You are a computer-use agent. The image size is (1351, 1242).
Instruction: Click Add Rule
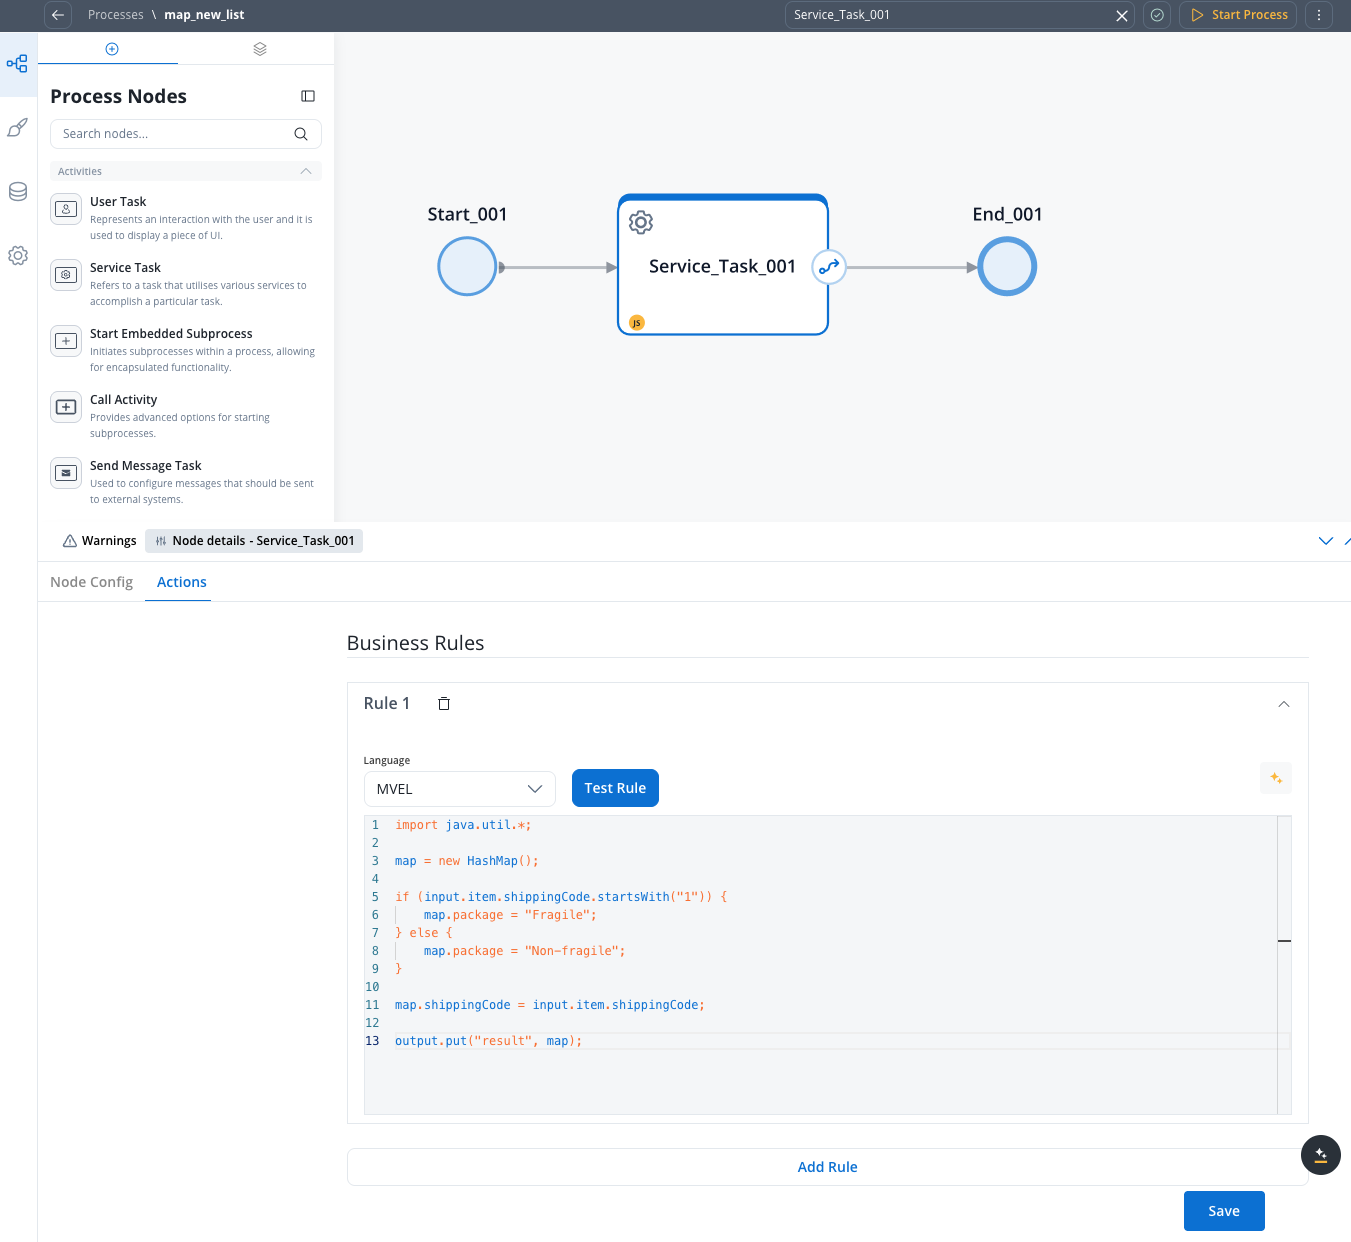[827, 1167]
